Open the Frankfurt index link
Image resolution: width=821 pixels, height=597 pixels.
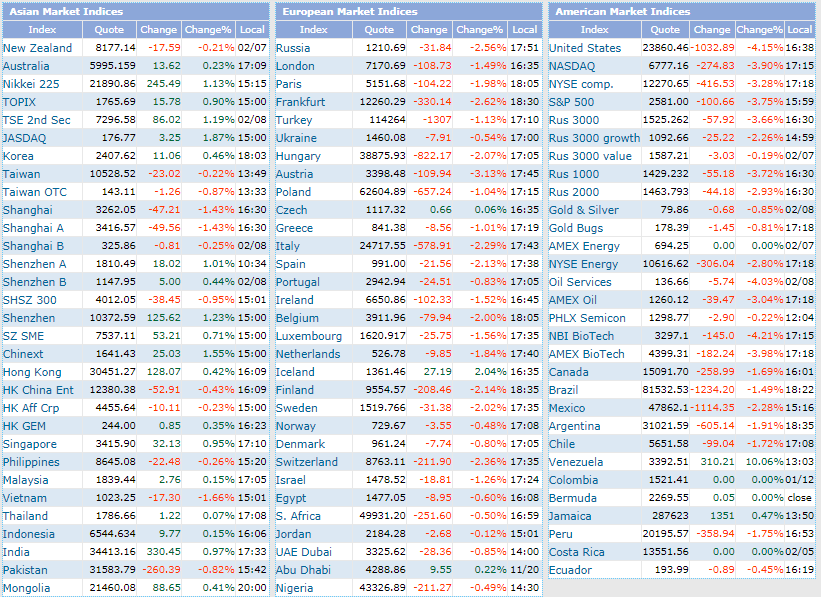pos(301,102)
